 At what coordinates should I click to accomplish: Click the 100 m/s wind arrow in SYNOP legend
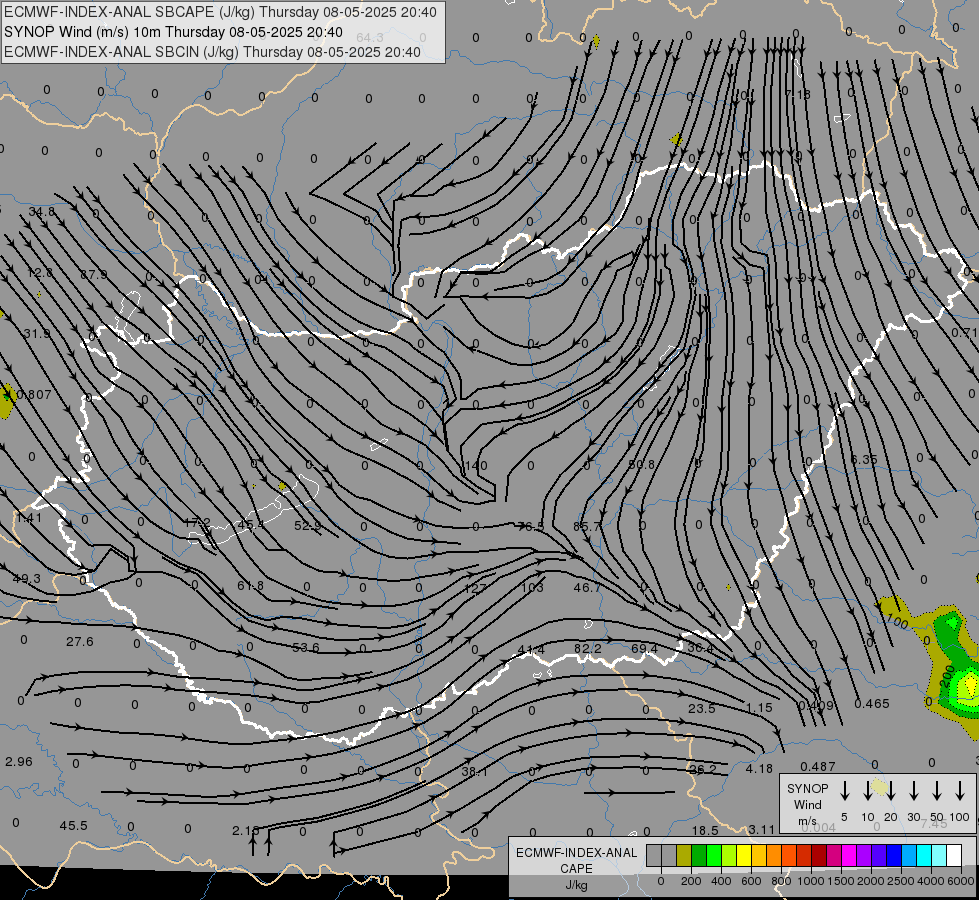960,791
